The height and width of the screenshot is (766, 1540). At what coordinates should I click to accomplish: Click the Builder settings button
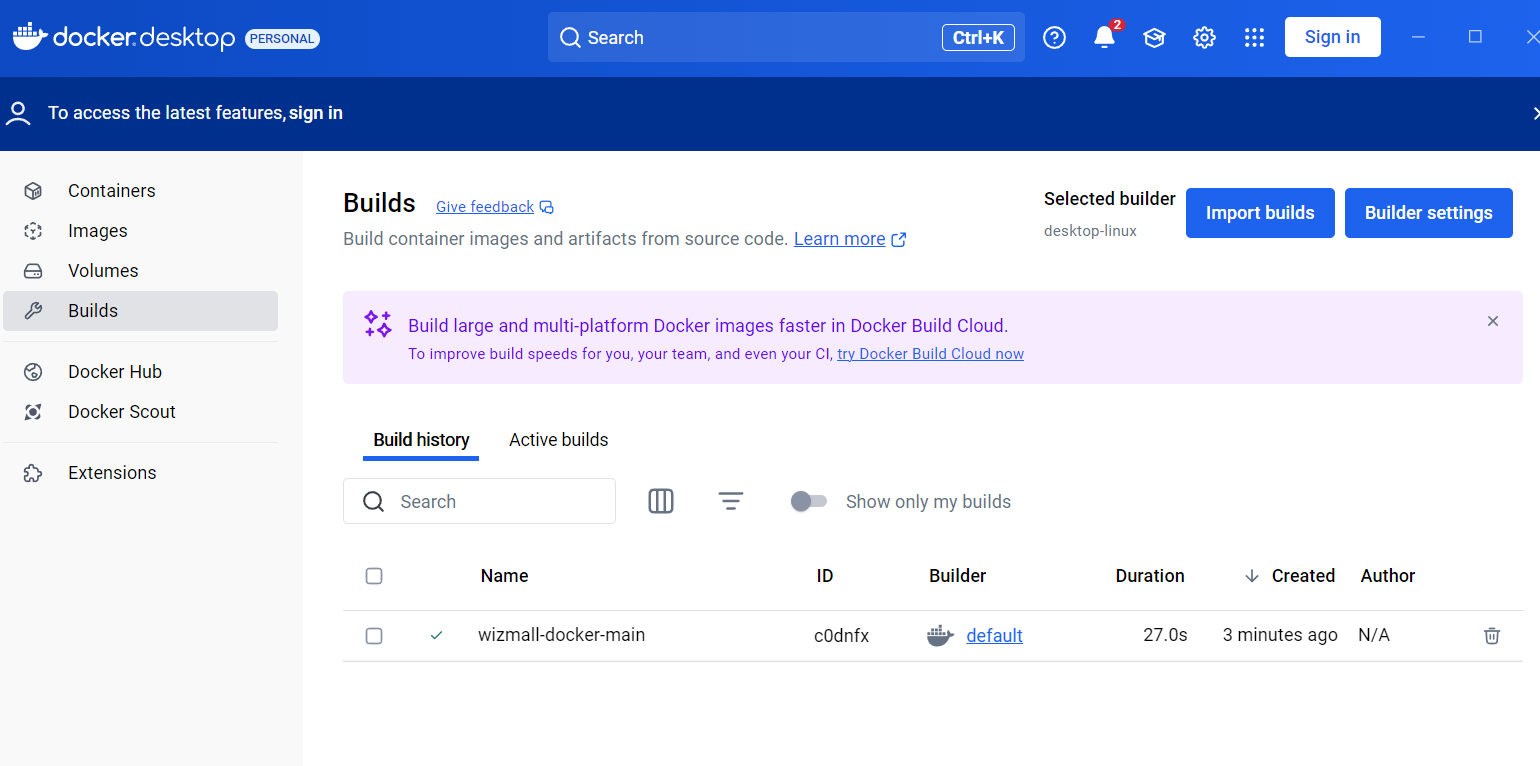(1428, 213)
